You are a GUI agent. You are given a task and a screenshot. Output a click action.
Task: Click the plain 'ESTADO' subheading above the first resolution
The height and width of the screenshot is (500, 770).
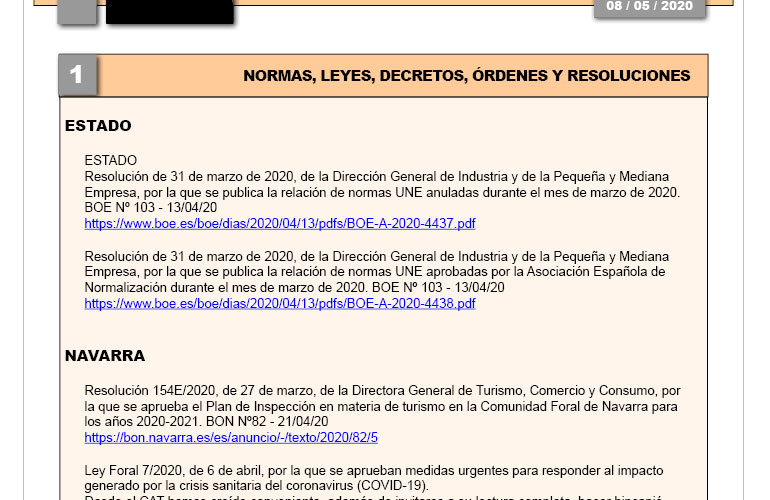click(x=110, y=161)
